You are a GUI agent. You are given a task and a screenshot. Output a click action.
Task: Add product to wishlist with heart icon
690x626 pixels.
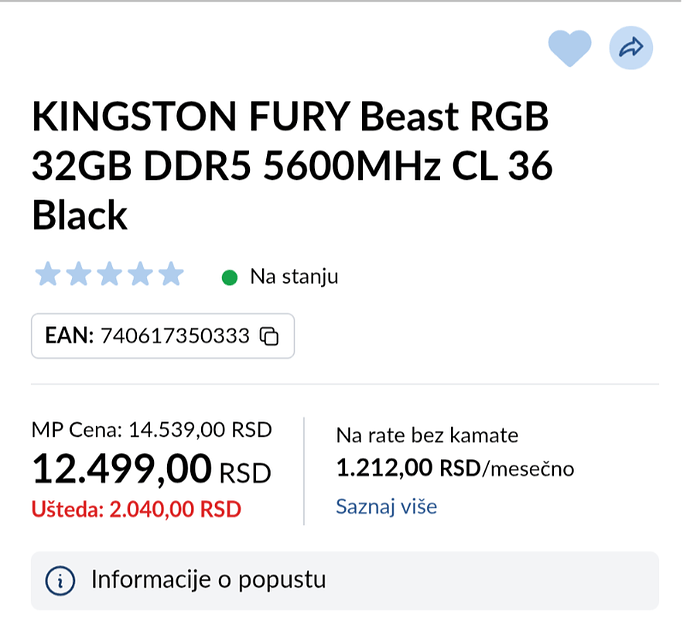coord(569,47)
